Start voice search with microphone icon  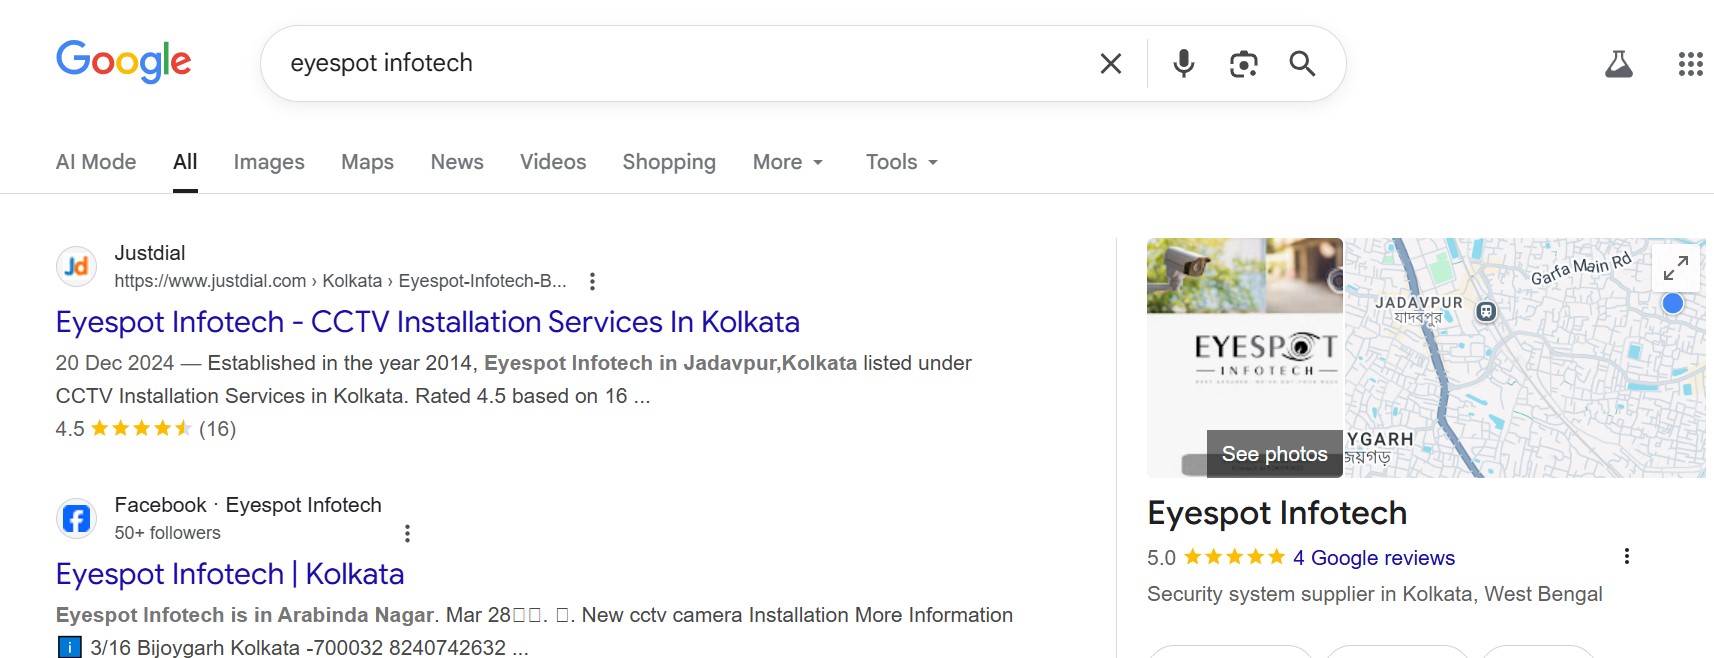point(1183,64)
